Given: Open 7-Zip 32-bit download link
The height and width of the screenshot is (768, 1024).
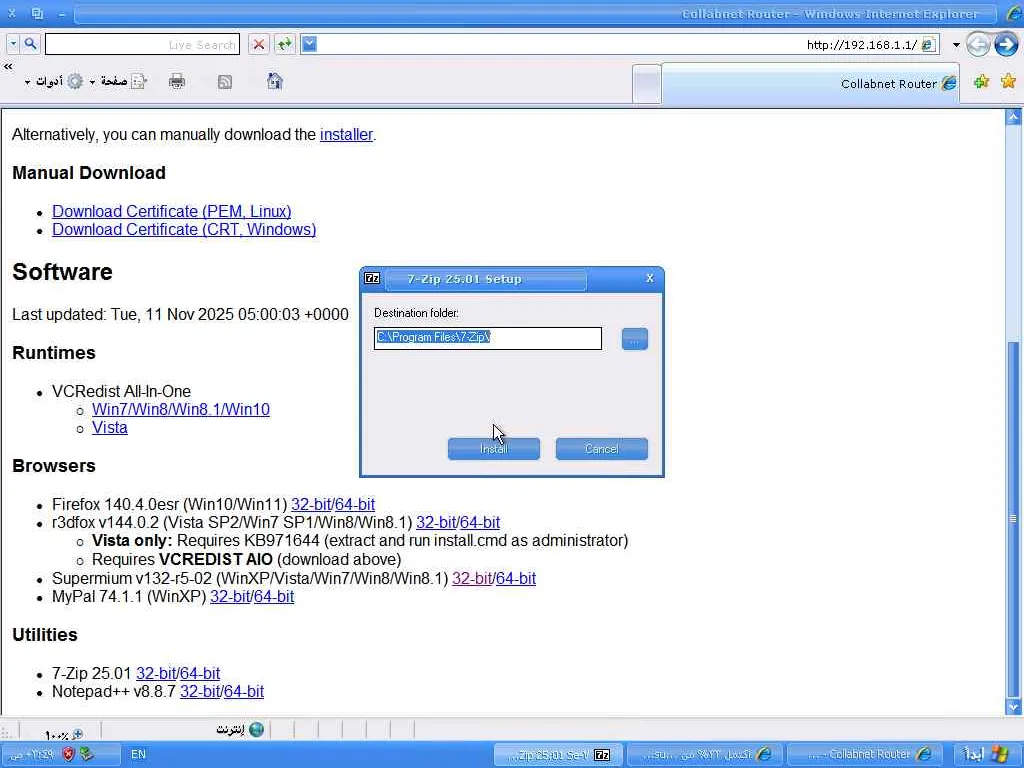Looking at the screenshot, I should [156, 673].
